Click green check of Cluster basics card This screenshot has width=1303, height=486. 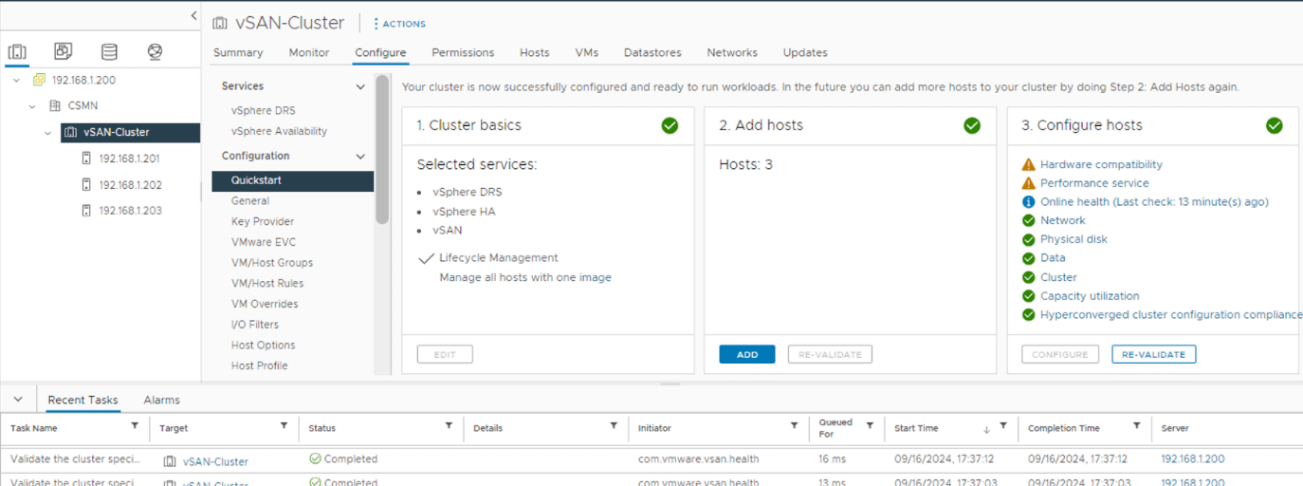pyautogui.click(x=670, y=125)
